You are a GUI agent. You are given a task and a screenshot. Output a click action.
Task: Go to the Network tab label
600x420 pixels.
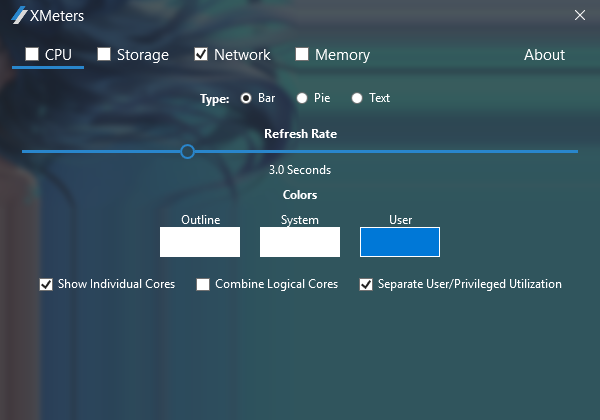(242, 55)
